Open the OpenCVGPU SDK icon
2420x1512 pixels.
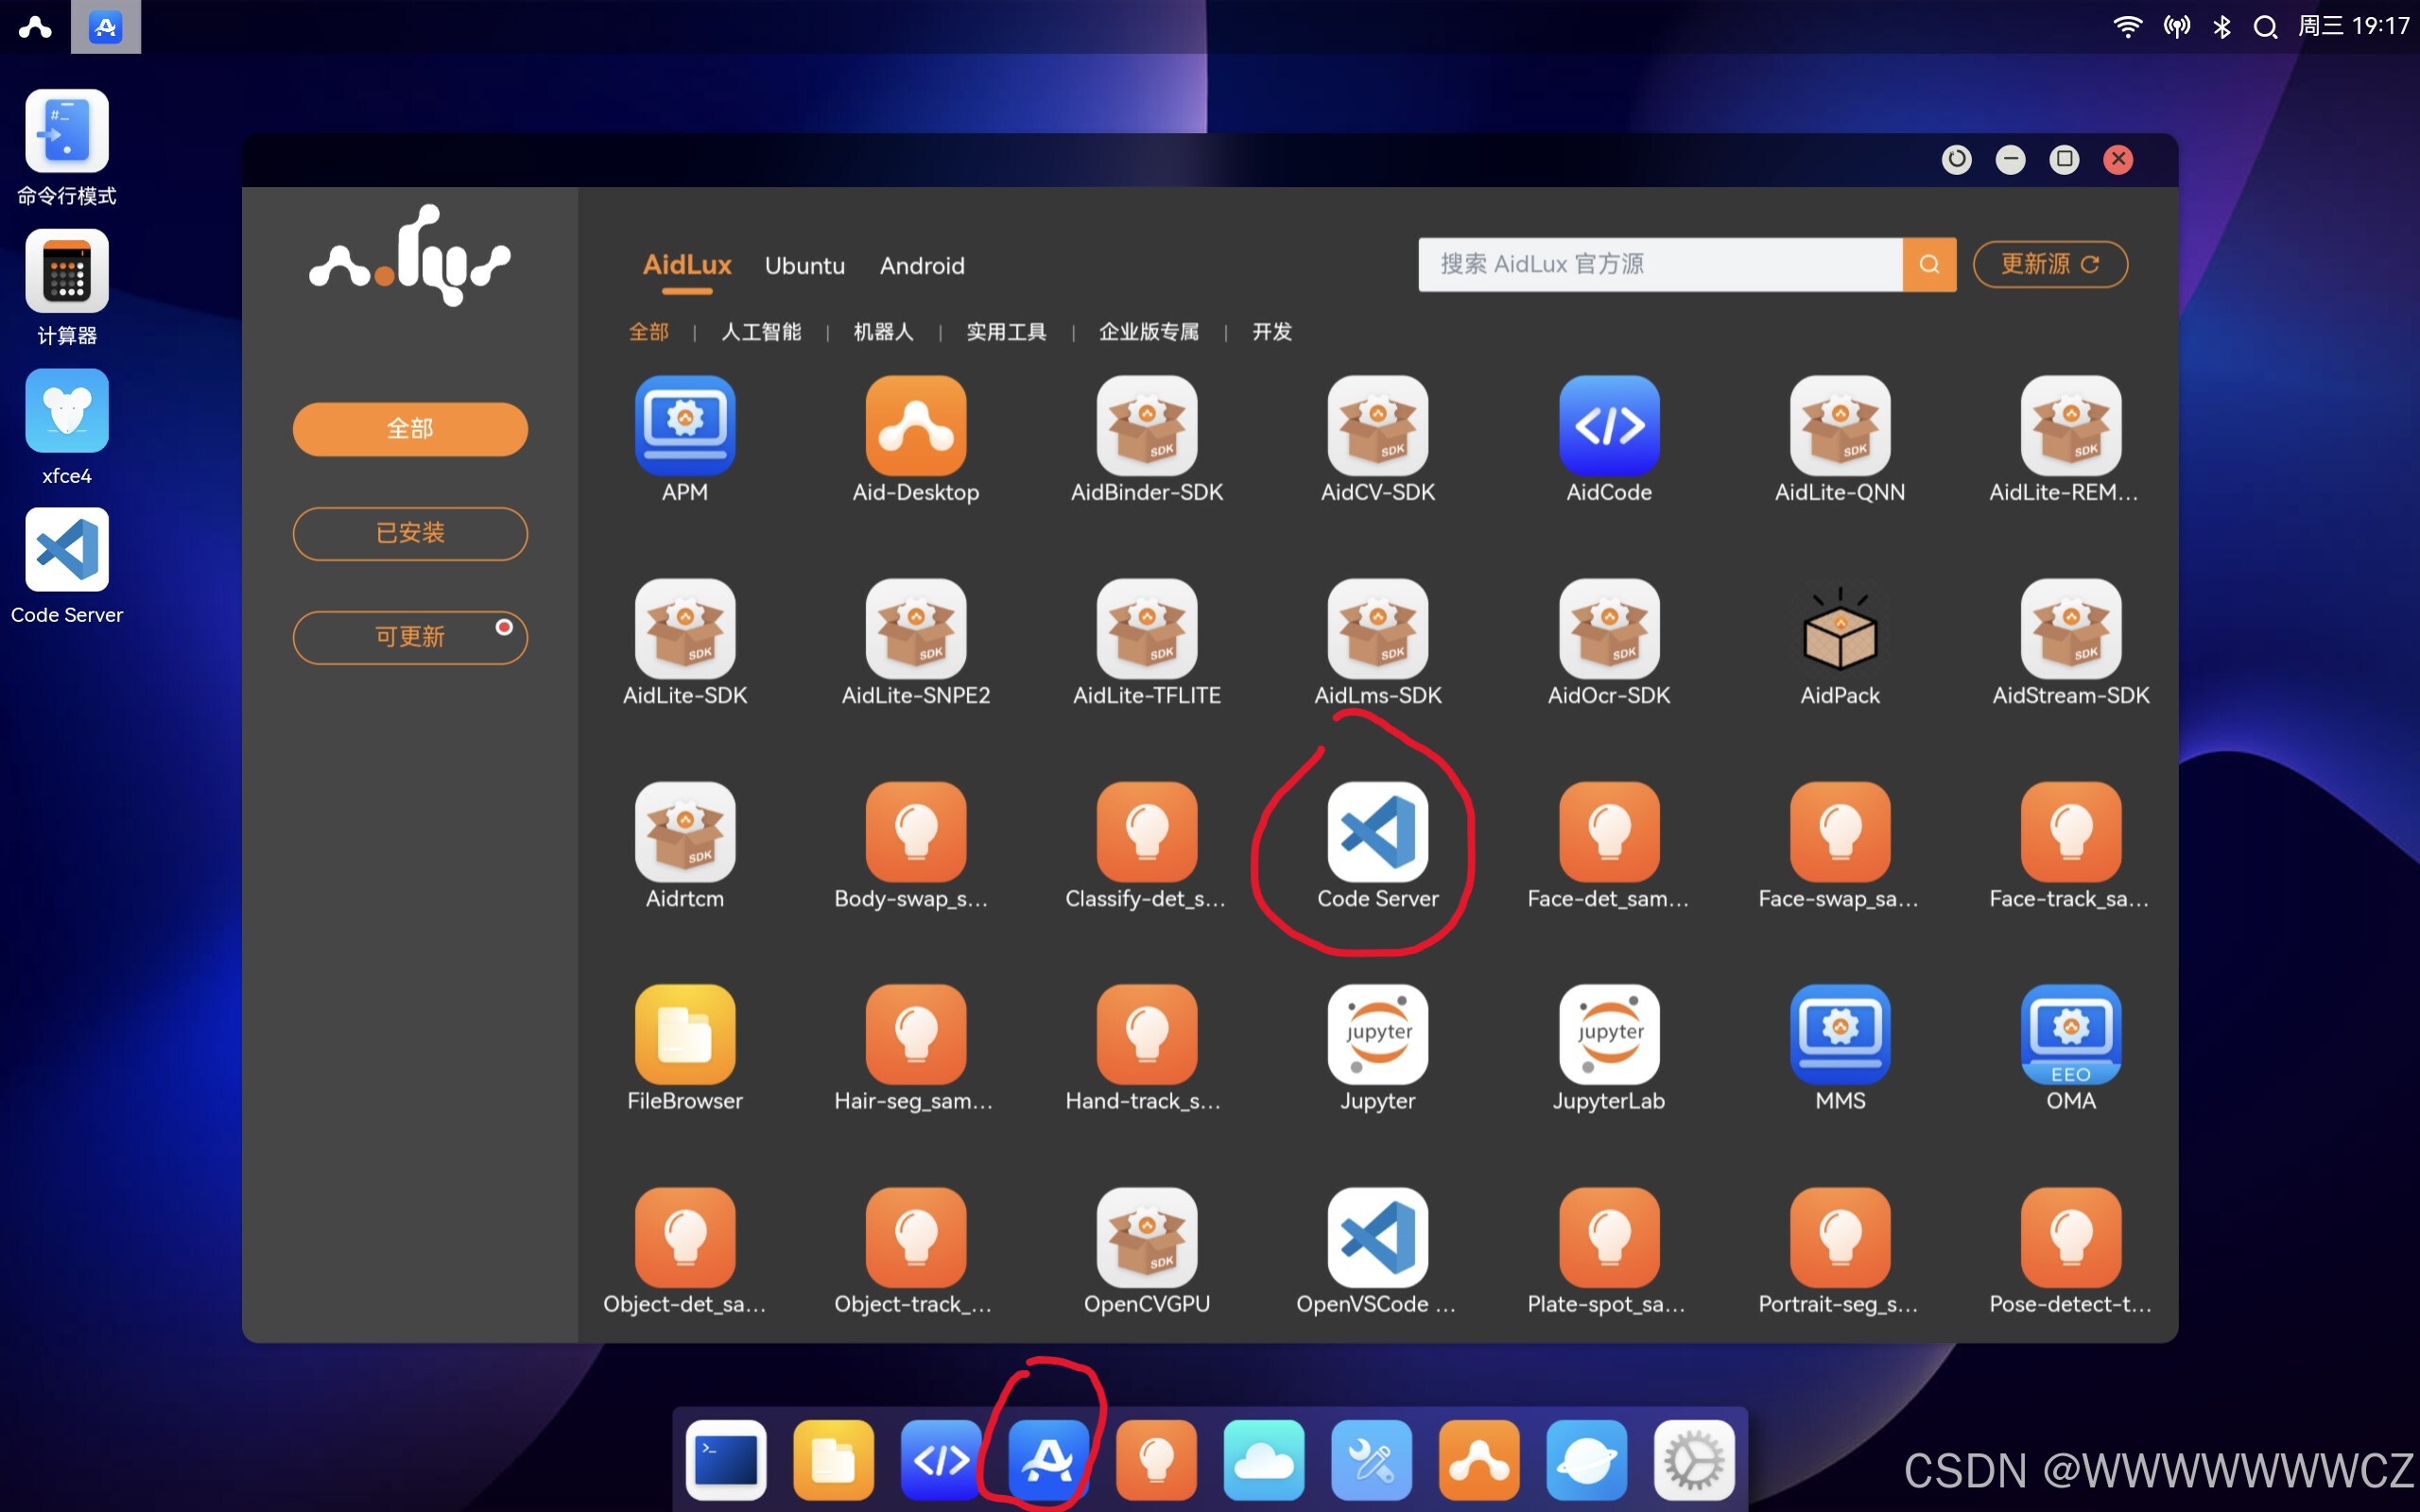click(1146, 1238)
